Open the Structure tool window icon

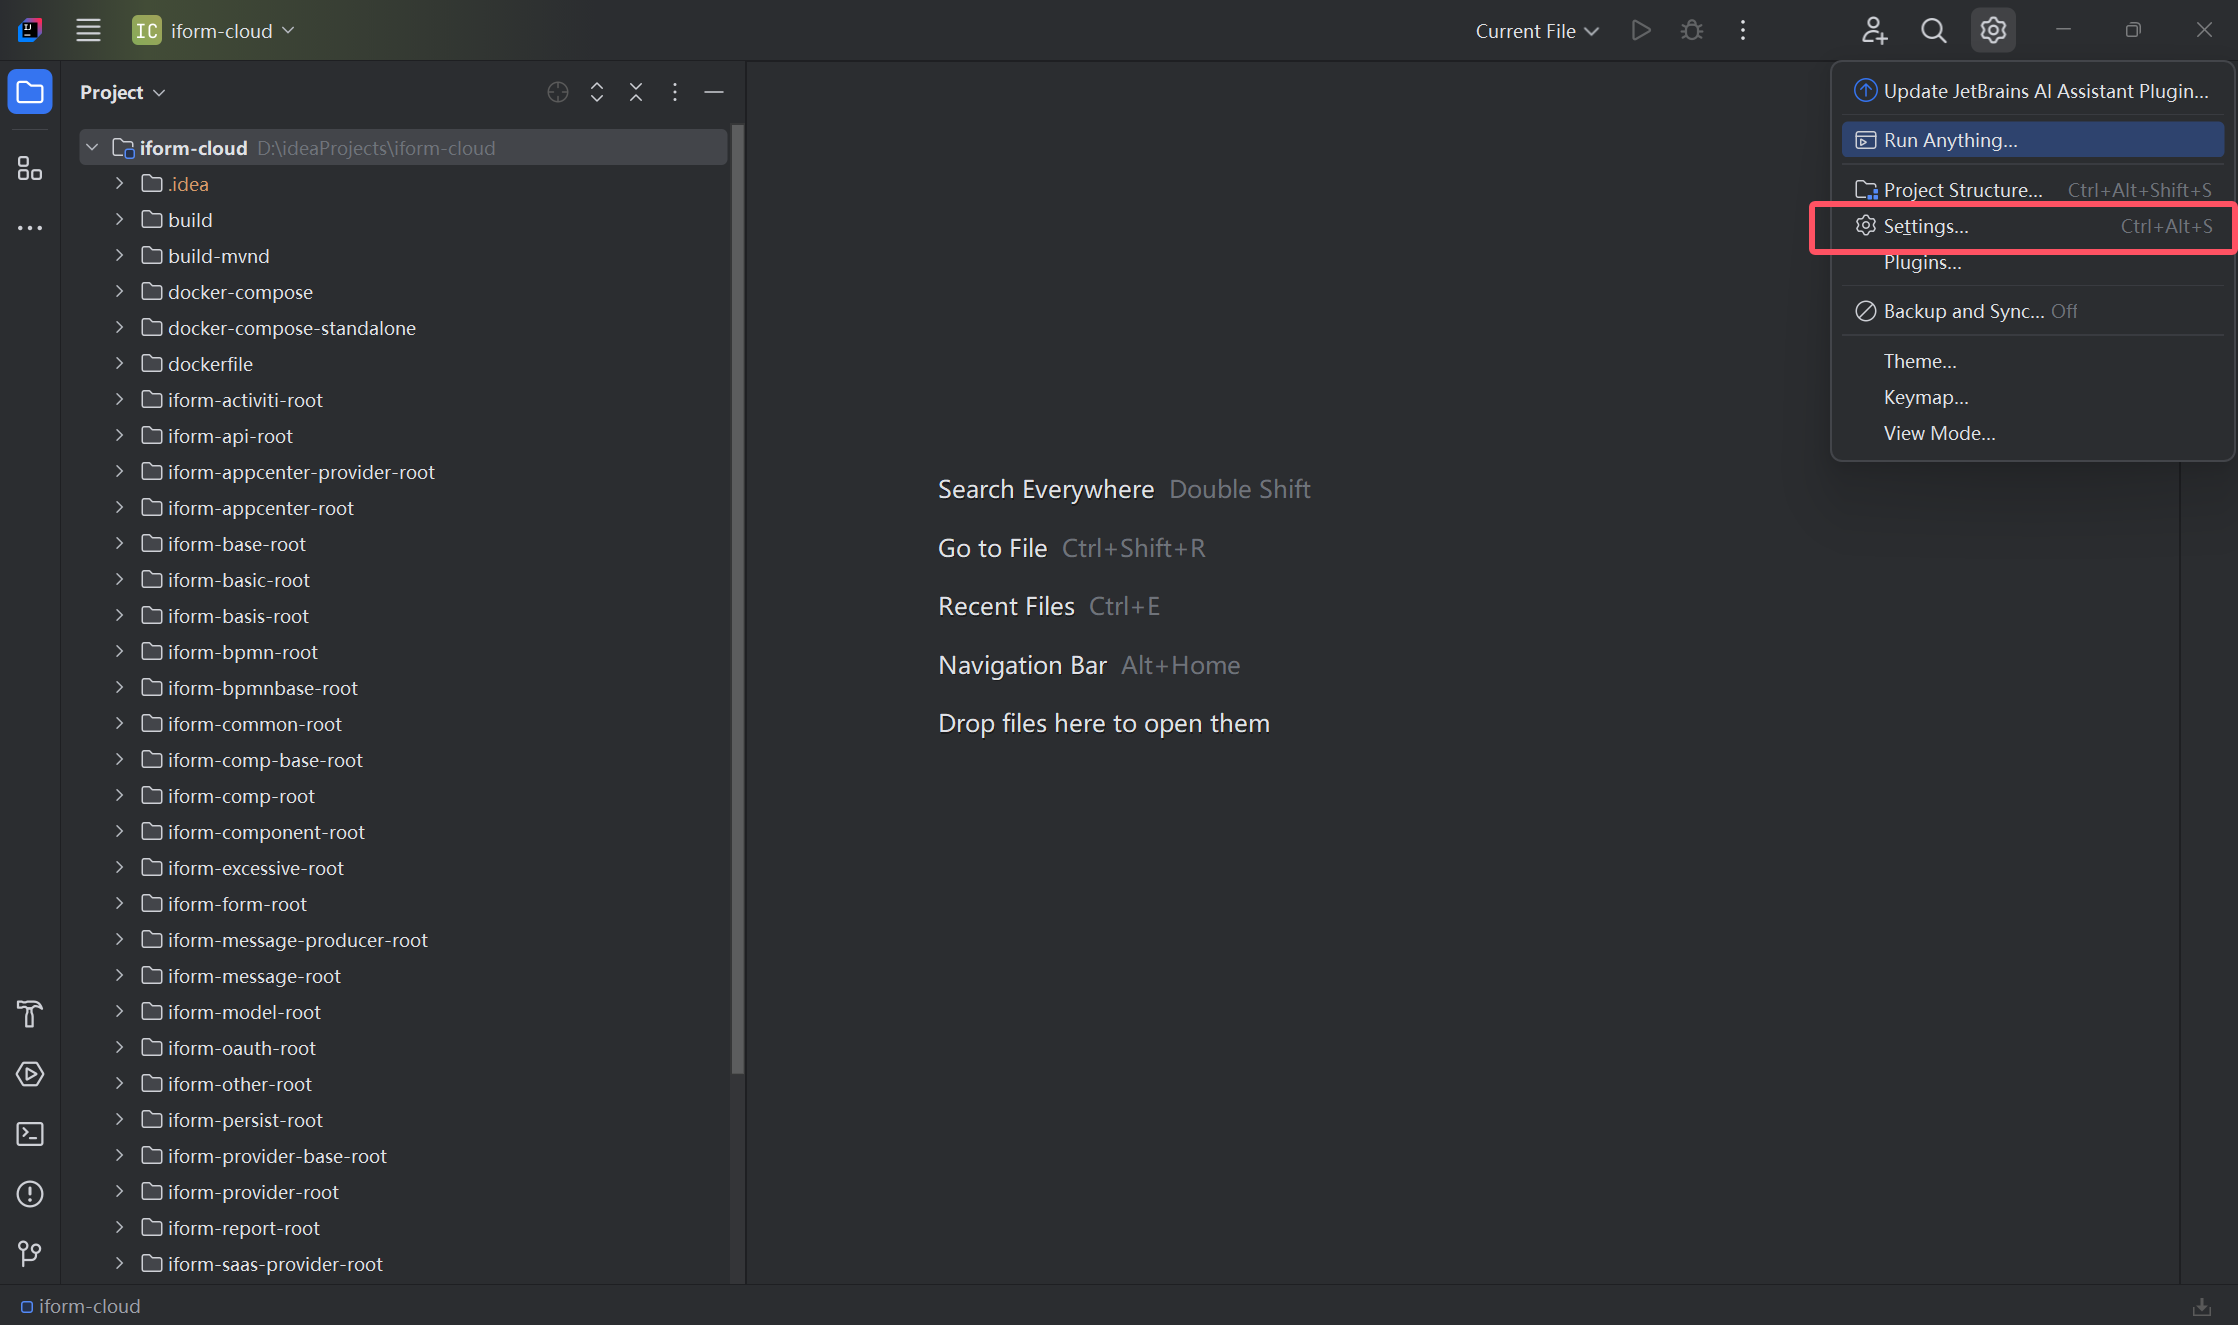30,169
